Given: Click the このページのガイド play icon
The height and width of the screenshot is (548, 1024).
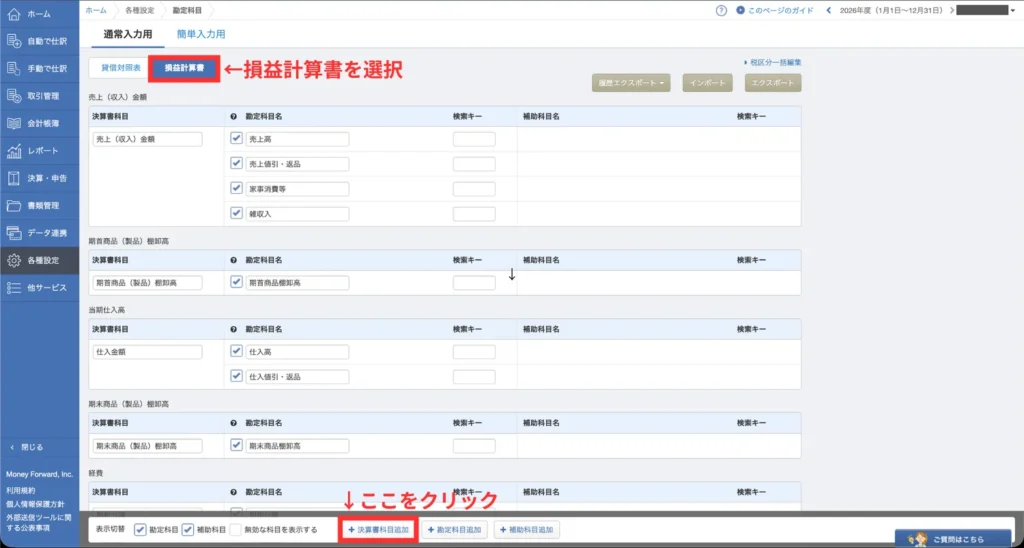Looking at the screenshot, I should (740, 10).
